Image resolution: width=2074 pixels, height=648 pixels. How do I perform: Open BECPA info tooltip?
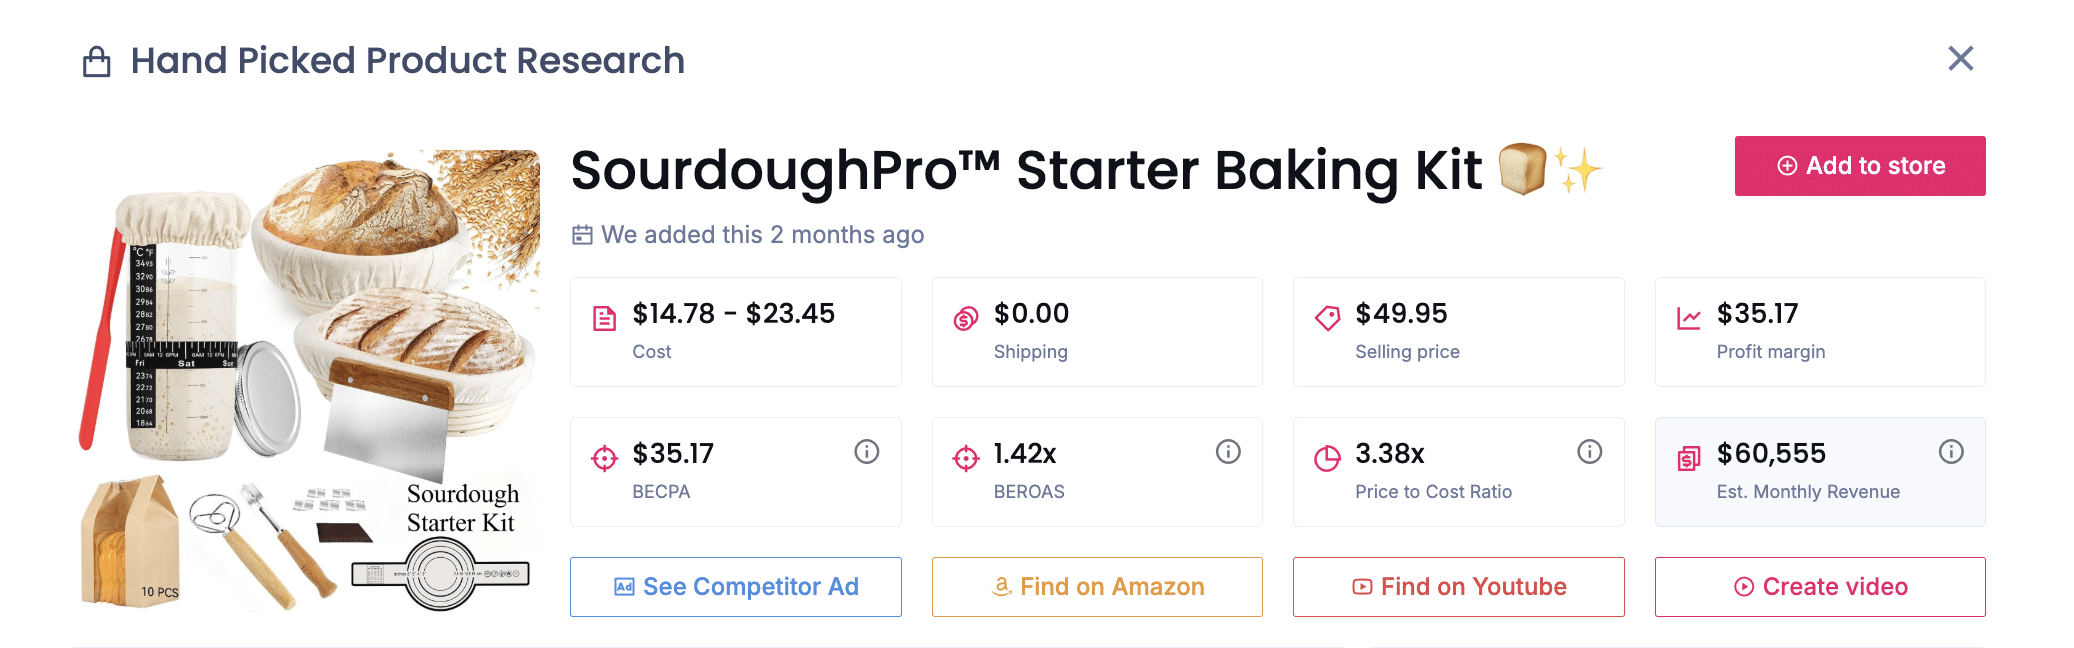coord(866,450)
